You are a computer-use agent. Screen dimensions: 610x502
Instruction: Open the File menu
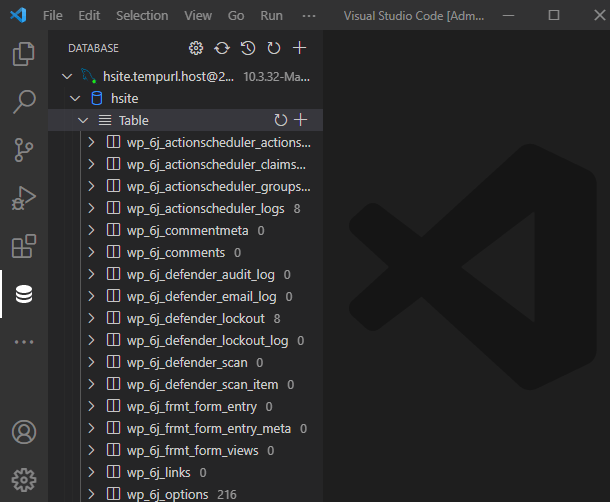point(53,16)
